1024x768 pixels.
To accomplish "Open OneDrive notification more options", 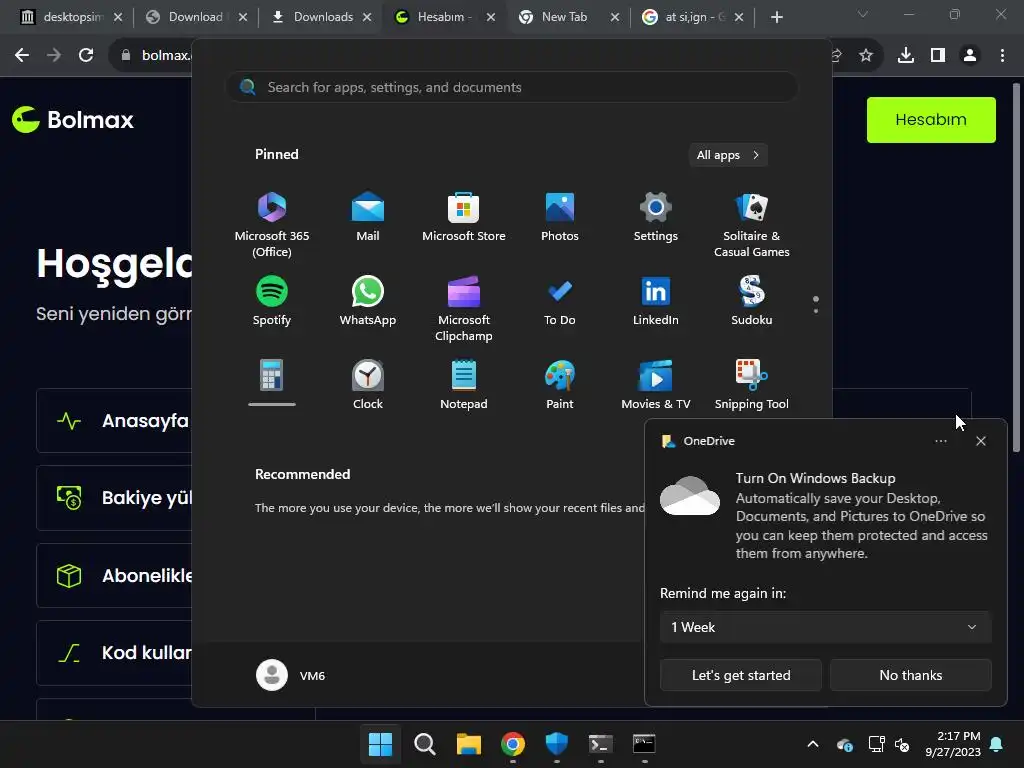I will click(x=940, y=441).
